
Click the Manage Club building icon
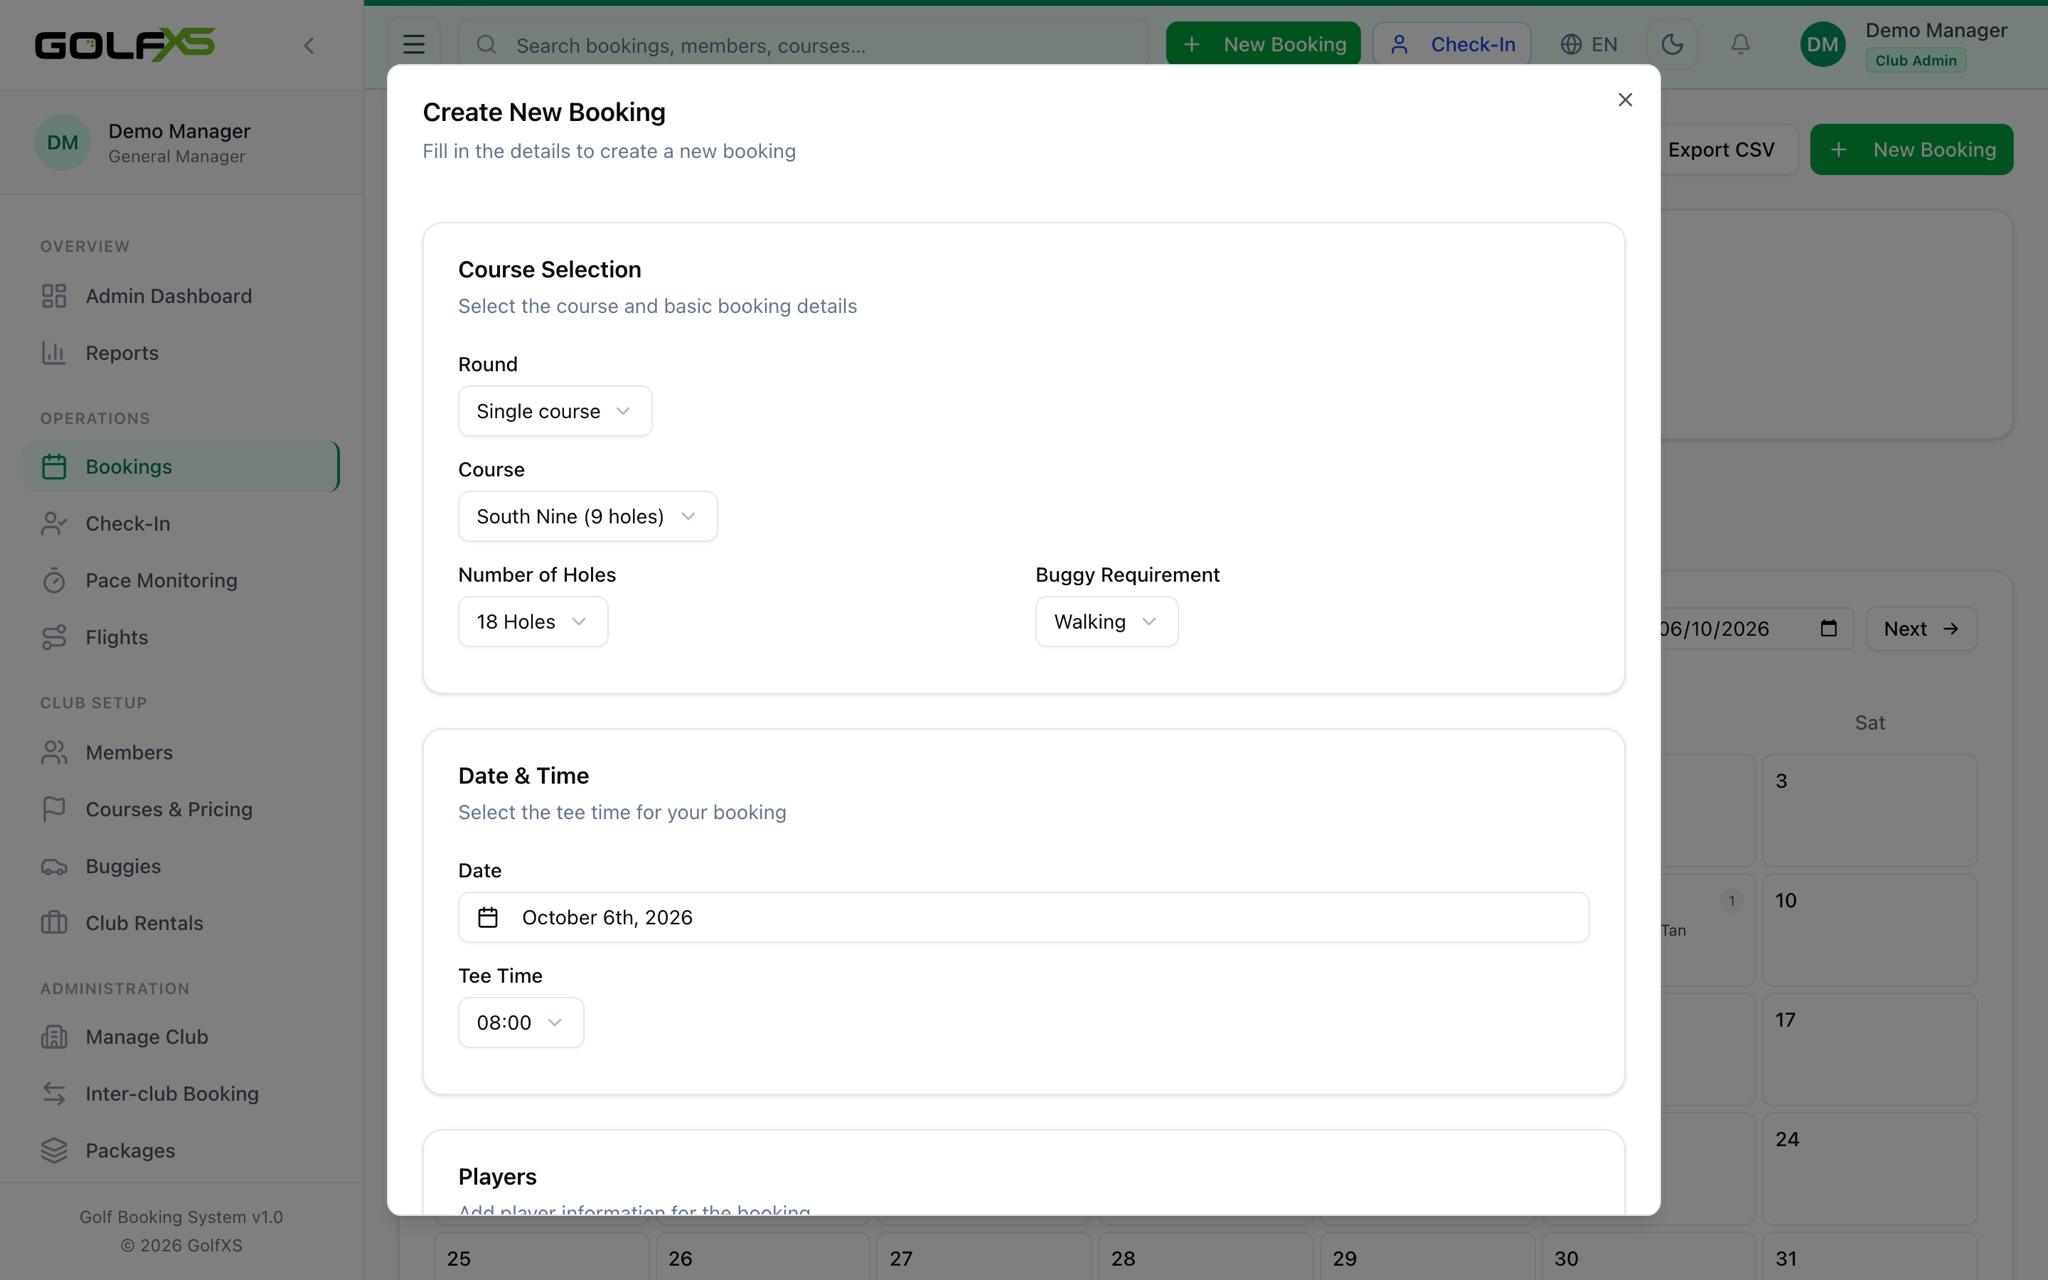coord(54,1038)
